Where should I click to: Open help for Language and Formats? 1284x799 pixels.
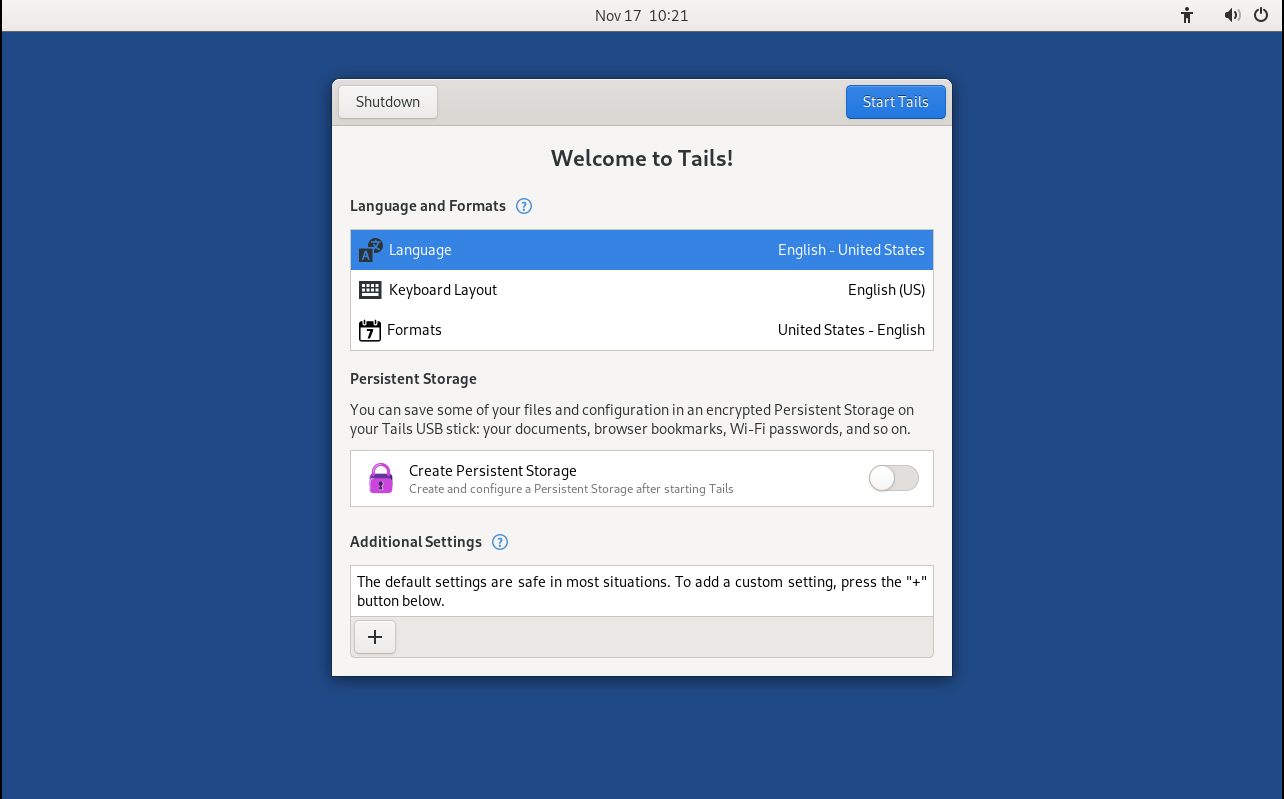point(523,206)
